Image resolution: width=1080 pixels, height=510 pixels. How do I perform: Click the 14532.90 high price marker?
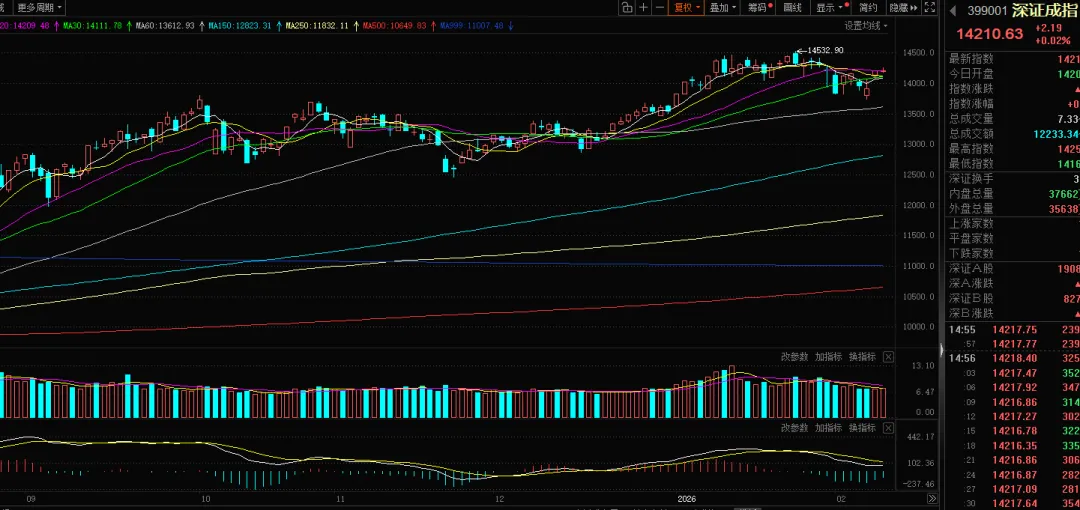[x=824, y=50]
